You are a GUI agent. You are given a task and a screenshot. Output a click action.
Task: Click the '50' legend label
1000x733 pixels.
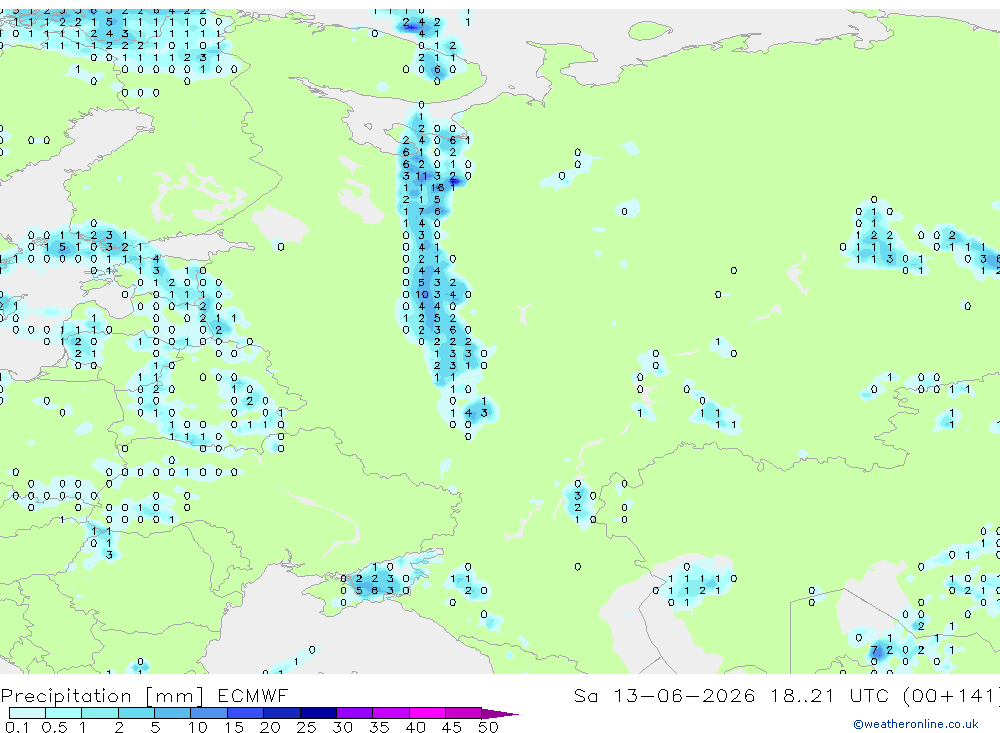(488, 727)
